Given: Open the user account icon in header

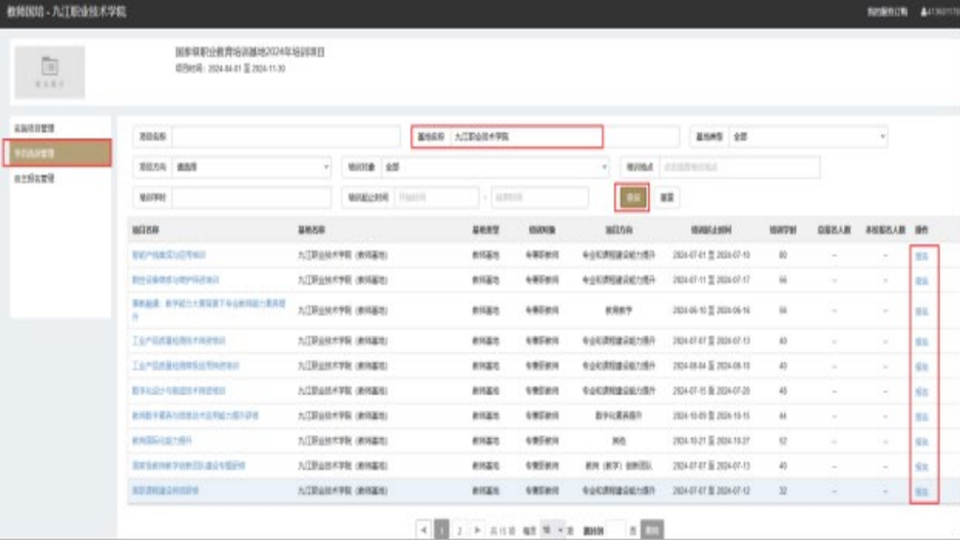Looking at the screenshot, I should 923,12.
